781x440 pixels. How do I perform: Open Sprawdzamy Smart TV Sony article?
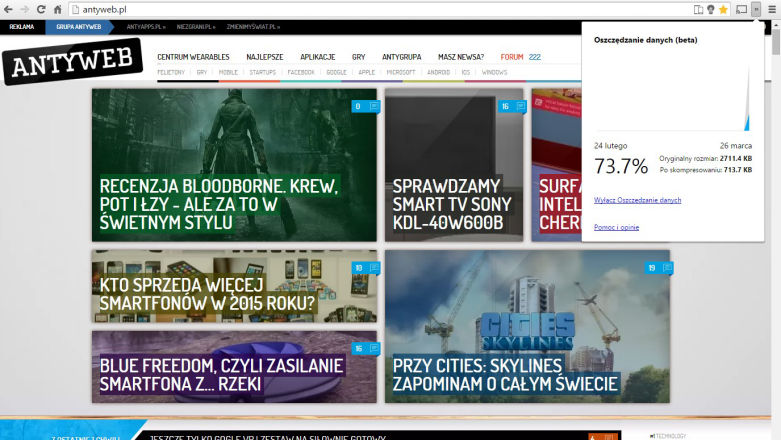pyautogui.click(x=454, y=165)
